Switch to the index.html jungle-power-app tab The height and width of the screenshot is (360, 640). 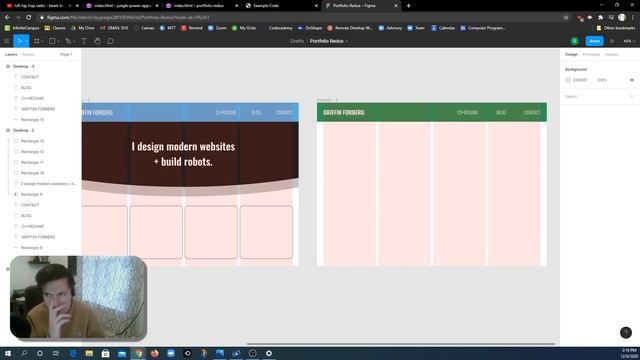122,6
